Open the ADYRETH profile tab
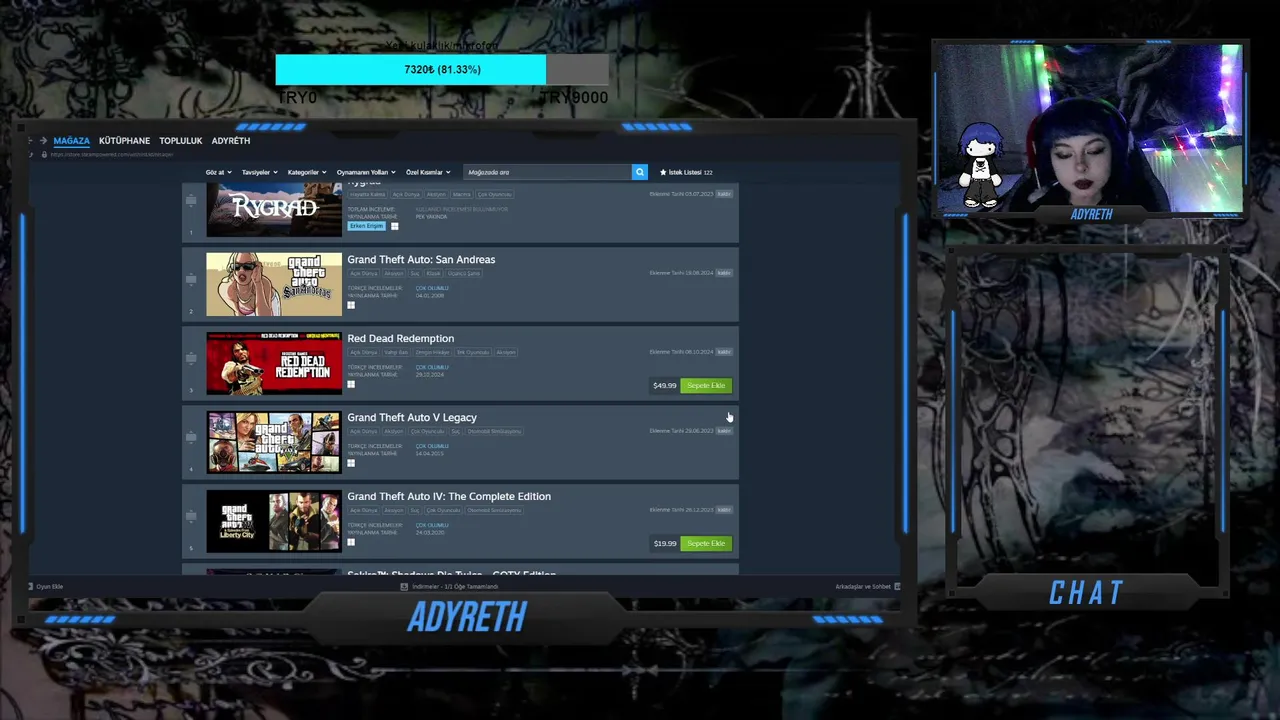This screenshot has width=1280, height=720. click(231, 141)
